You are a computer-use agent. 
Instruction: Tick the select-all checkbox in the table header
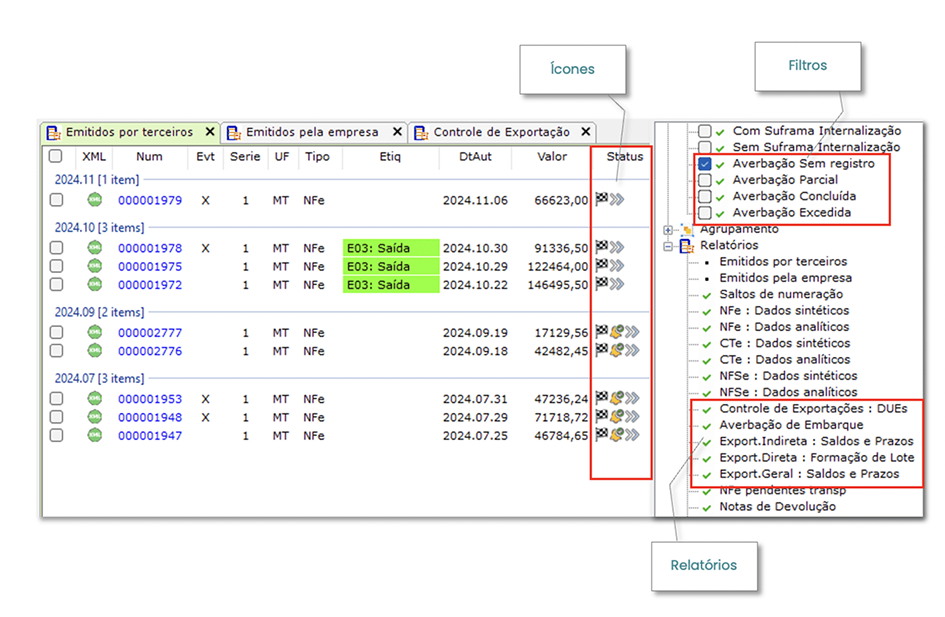pos(56,156)
